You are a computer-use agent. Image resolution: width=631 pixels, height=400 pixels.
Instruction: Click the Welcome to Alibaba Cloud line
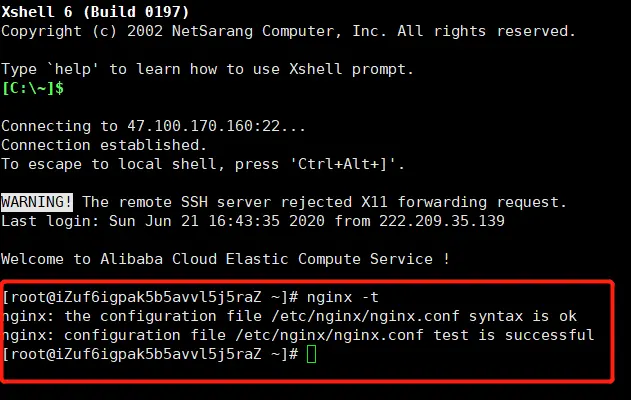[x=225, y=259]
